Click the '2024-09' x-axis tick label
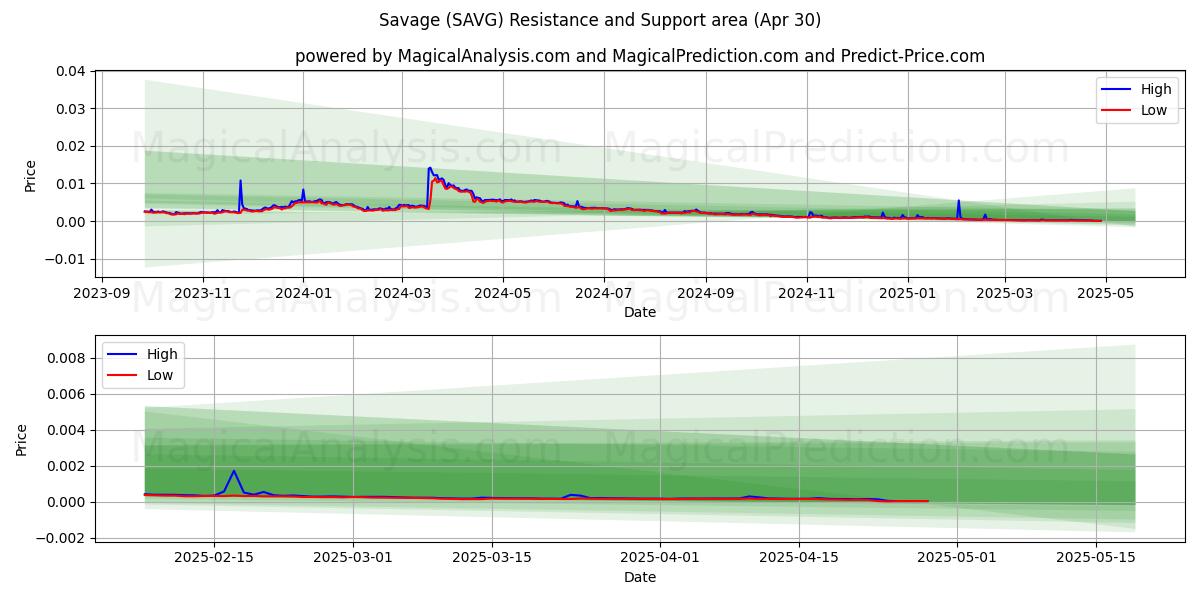Image resolution: width=1200 pixels, height=600 pixels. point(706,294)
